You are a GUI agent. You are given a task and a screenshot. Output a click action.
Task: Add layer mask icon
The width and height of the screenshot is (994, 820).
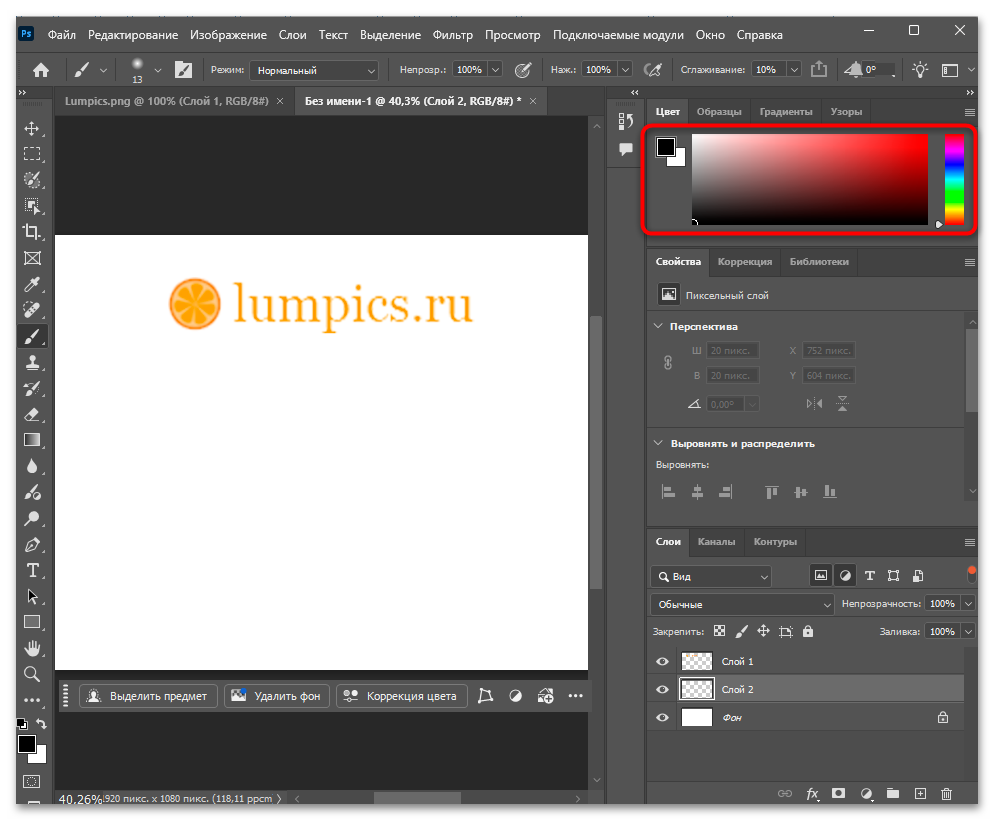pyautogui.click(x=839, y=793)
